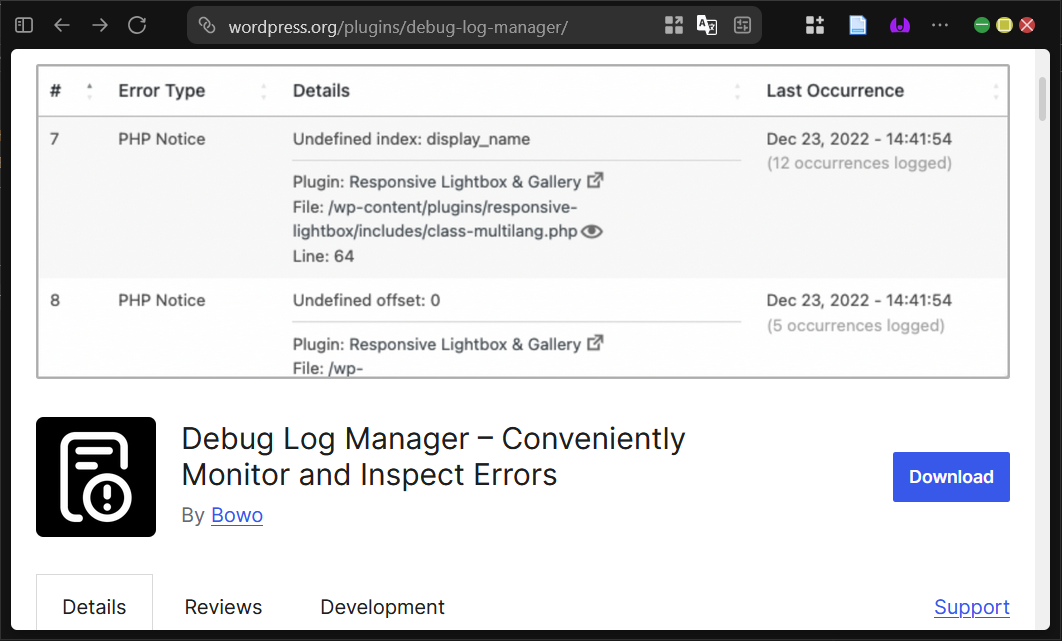Viewport: 1062px width, 641px height.
Task: Open external link icon in row 8
Action: coord(595,344)
